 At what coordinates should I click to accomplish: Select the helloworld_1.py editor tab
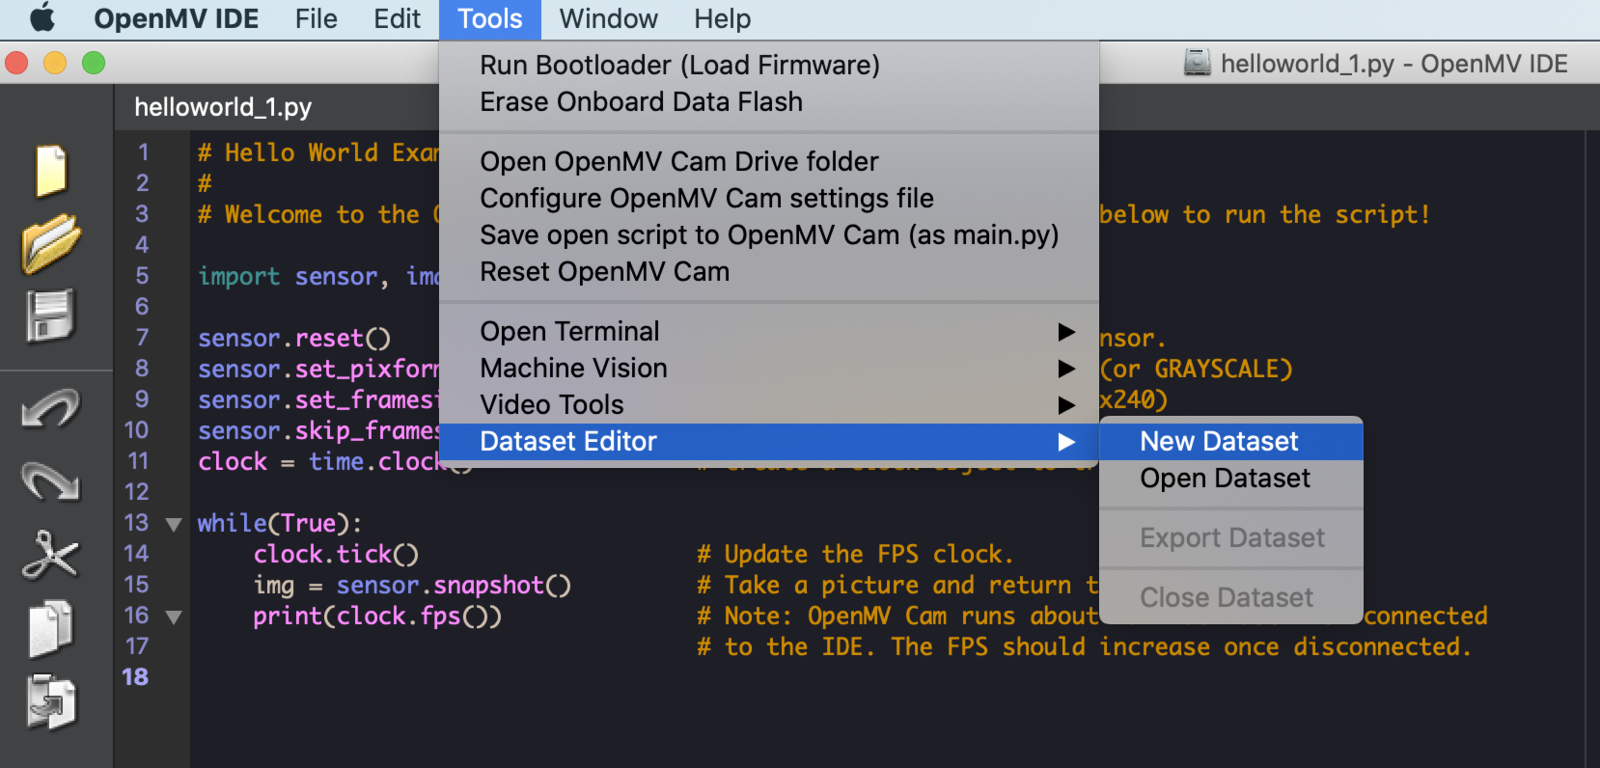coord(223,107)
